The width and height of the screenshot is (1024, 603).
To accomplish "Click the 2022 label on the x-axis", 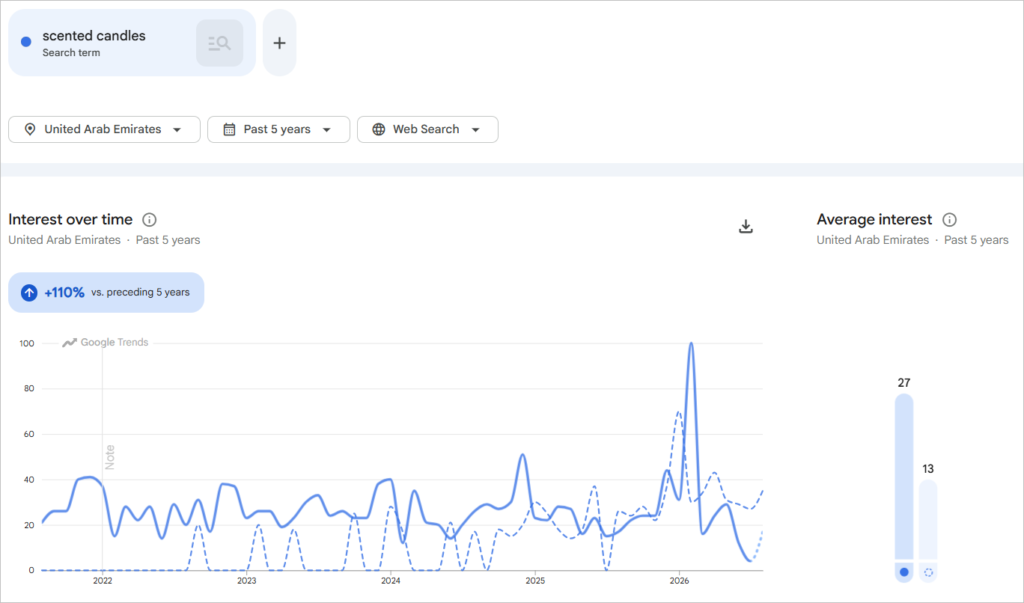I will (x=103, y=581).
